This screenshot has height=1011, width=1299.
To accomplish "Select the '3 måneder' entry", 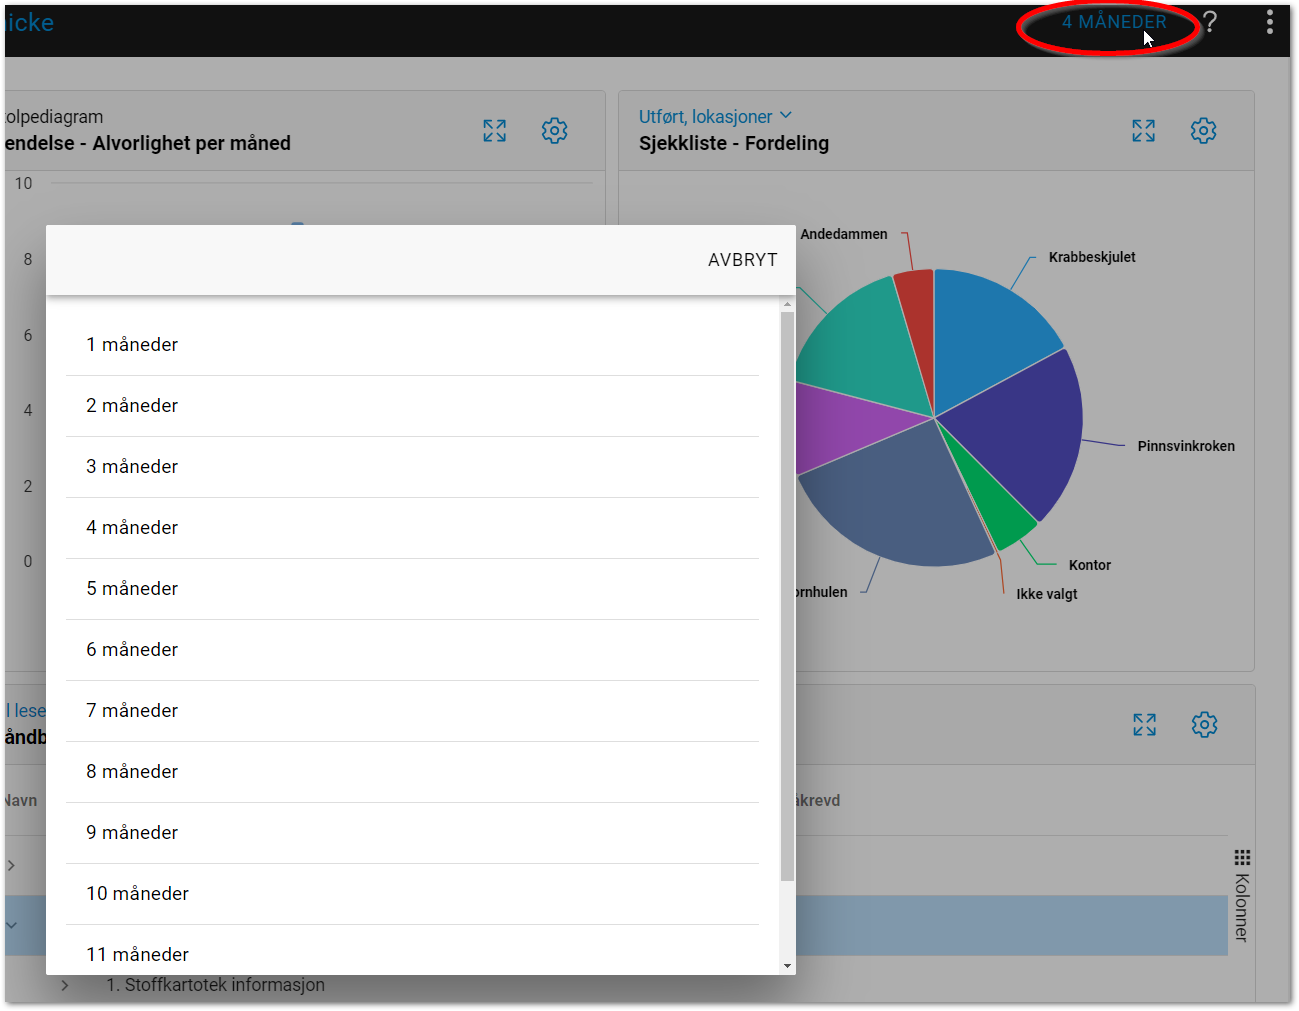I will tap(132, 467).
